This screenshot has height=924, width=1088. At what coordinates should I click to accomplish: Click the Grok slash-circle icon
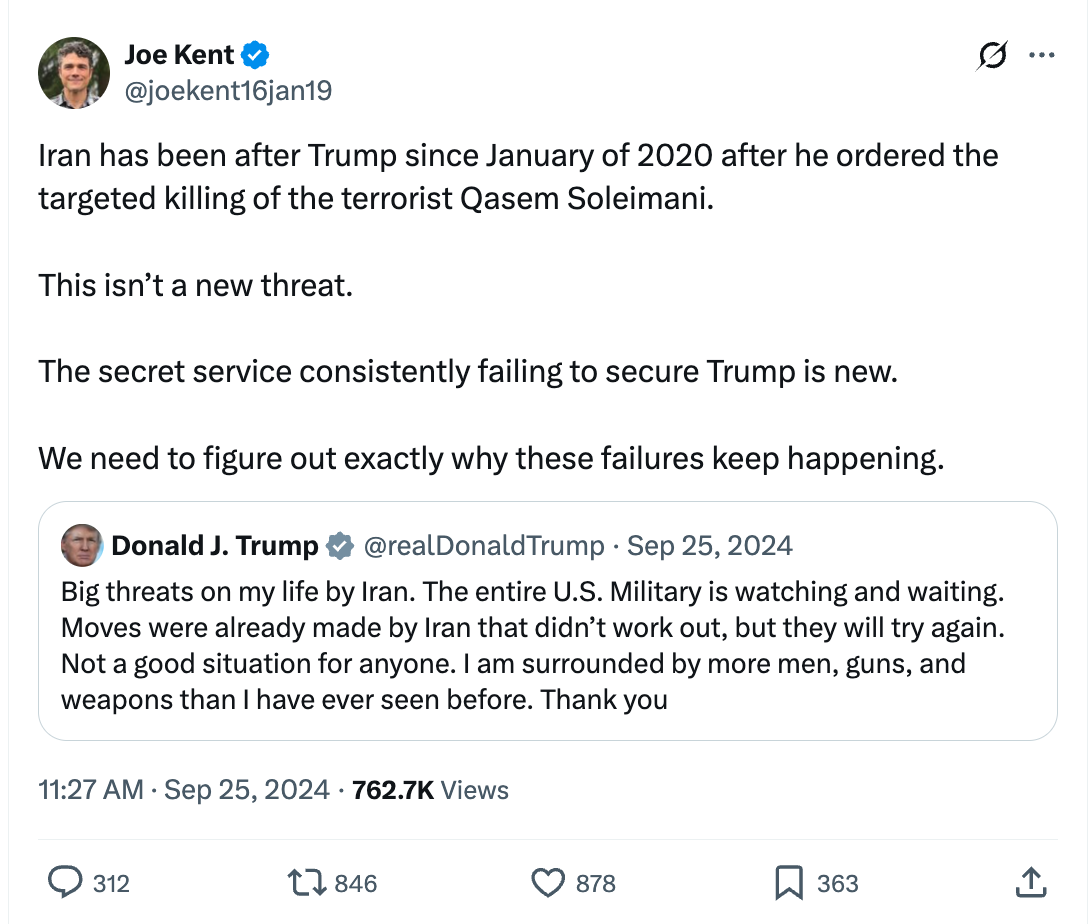[992, 56]
